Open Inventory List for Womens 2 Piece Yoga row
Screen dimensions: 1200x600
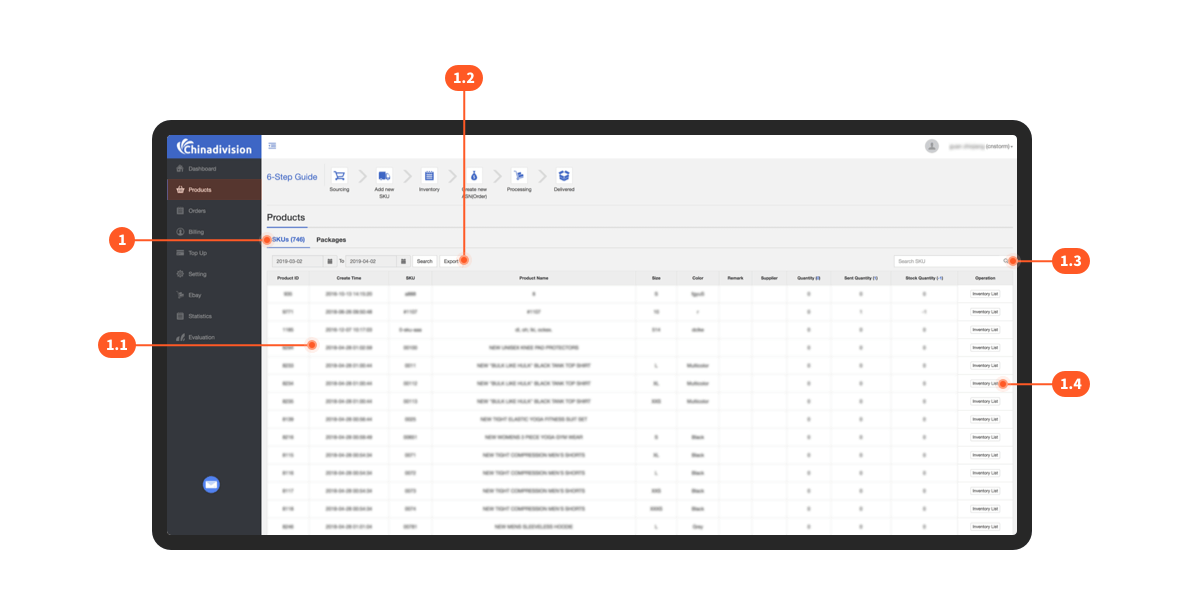[985, 437]
